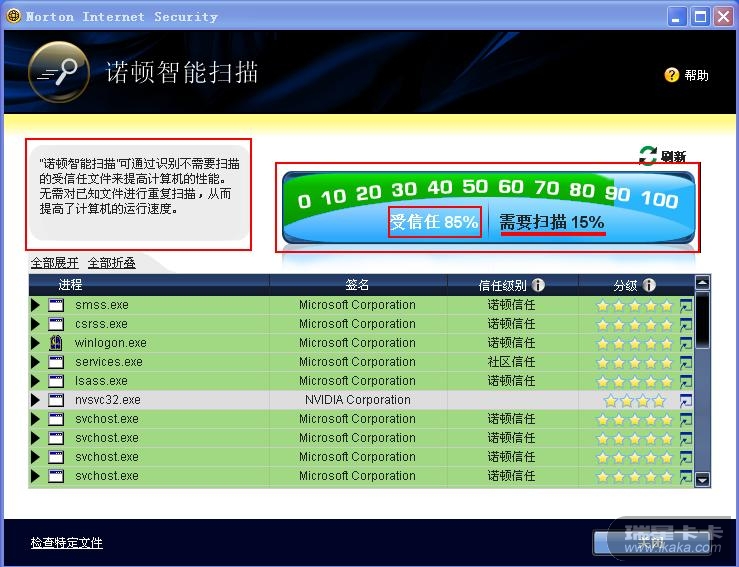Select the NVIDIA Corporation signature cell
This screenshot has height=567, width=739.
[358, 400]
